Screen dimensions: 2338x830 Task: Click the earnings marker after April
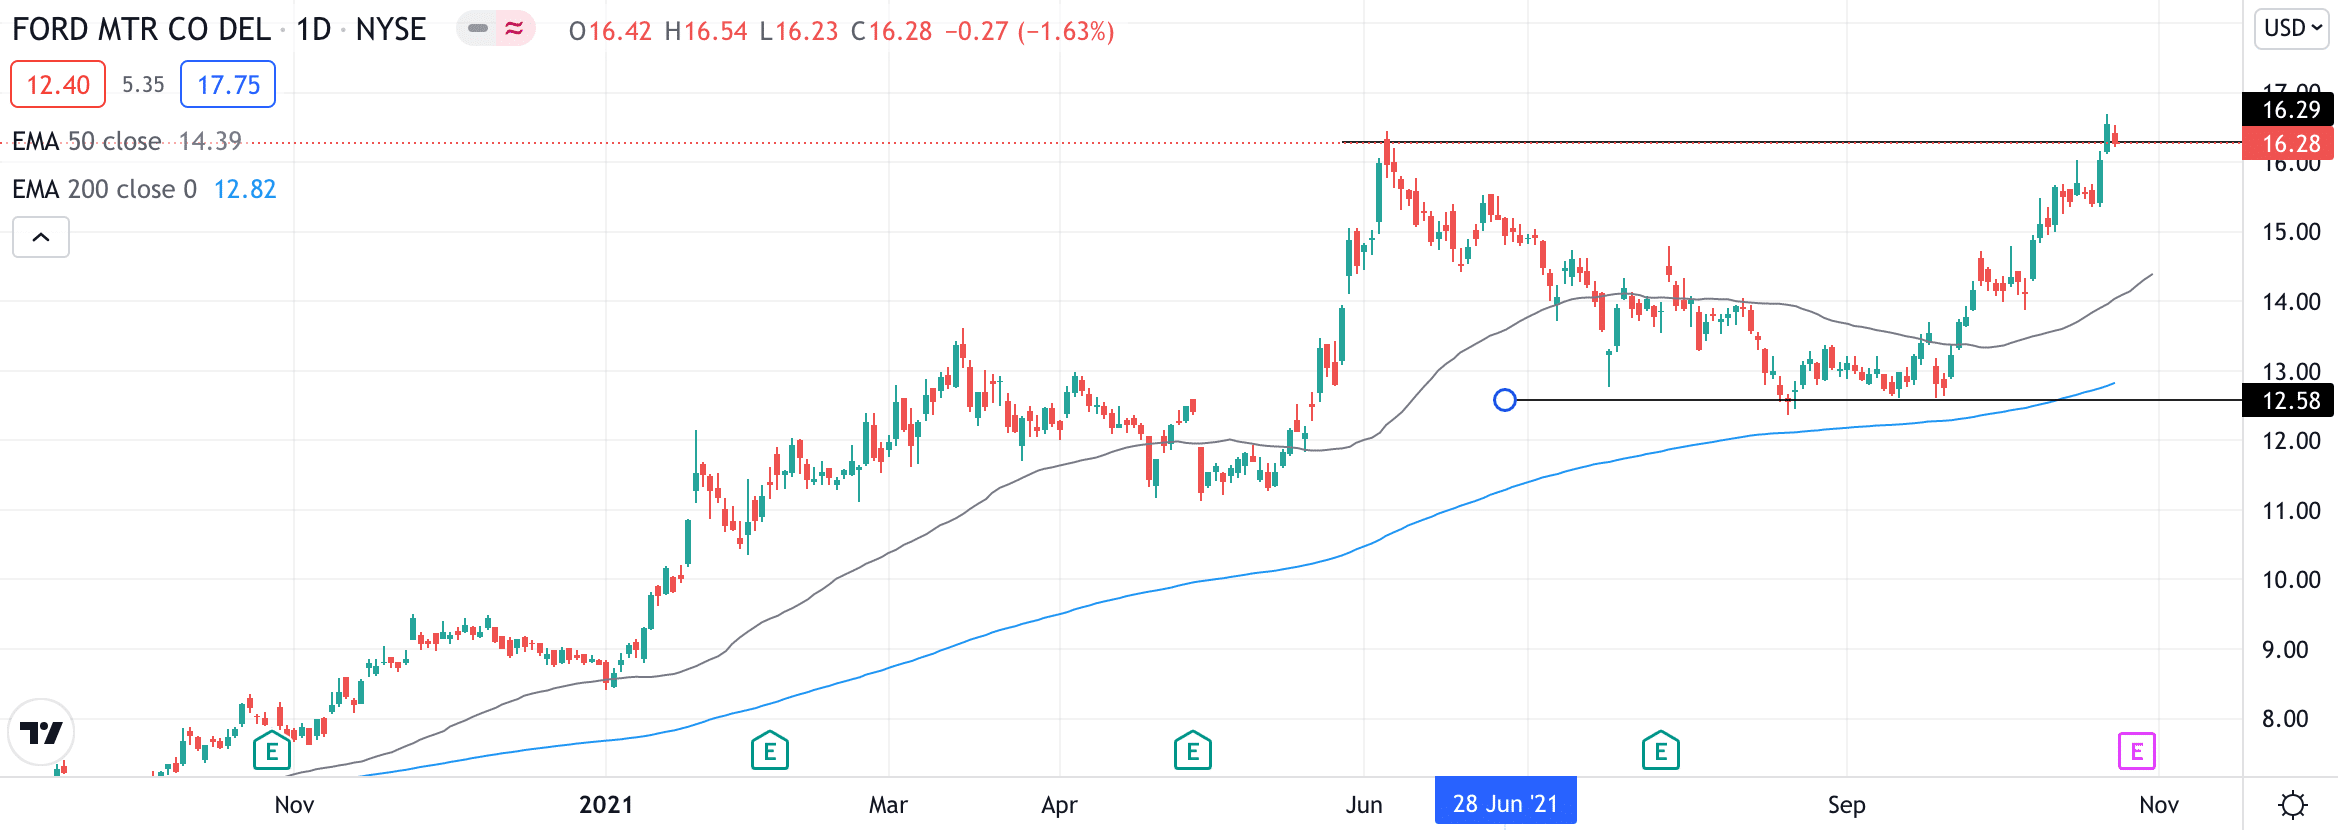(x=1193, y=750)
